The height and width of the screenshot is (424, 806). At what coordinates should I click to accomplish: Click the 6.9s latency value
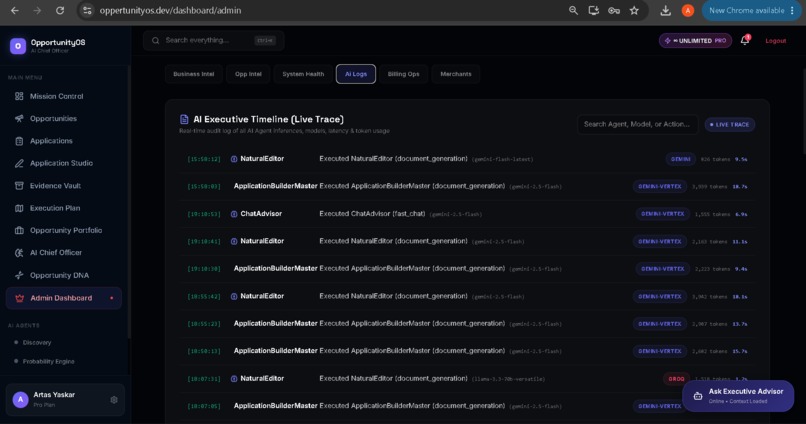pyautogui.click(x=741, y=214)
